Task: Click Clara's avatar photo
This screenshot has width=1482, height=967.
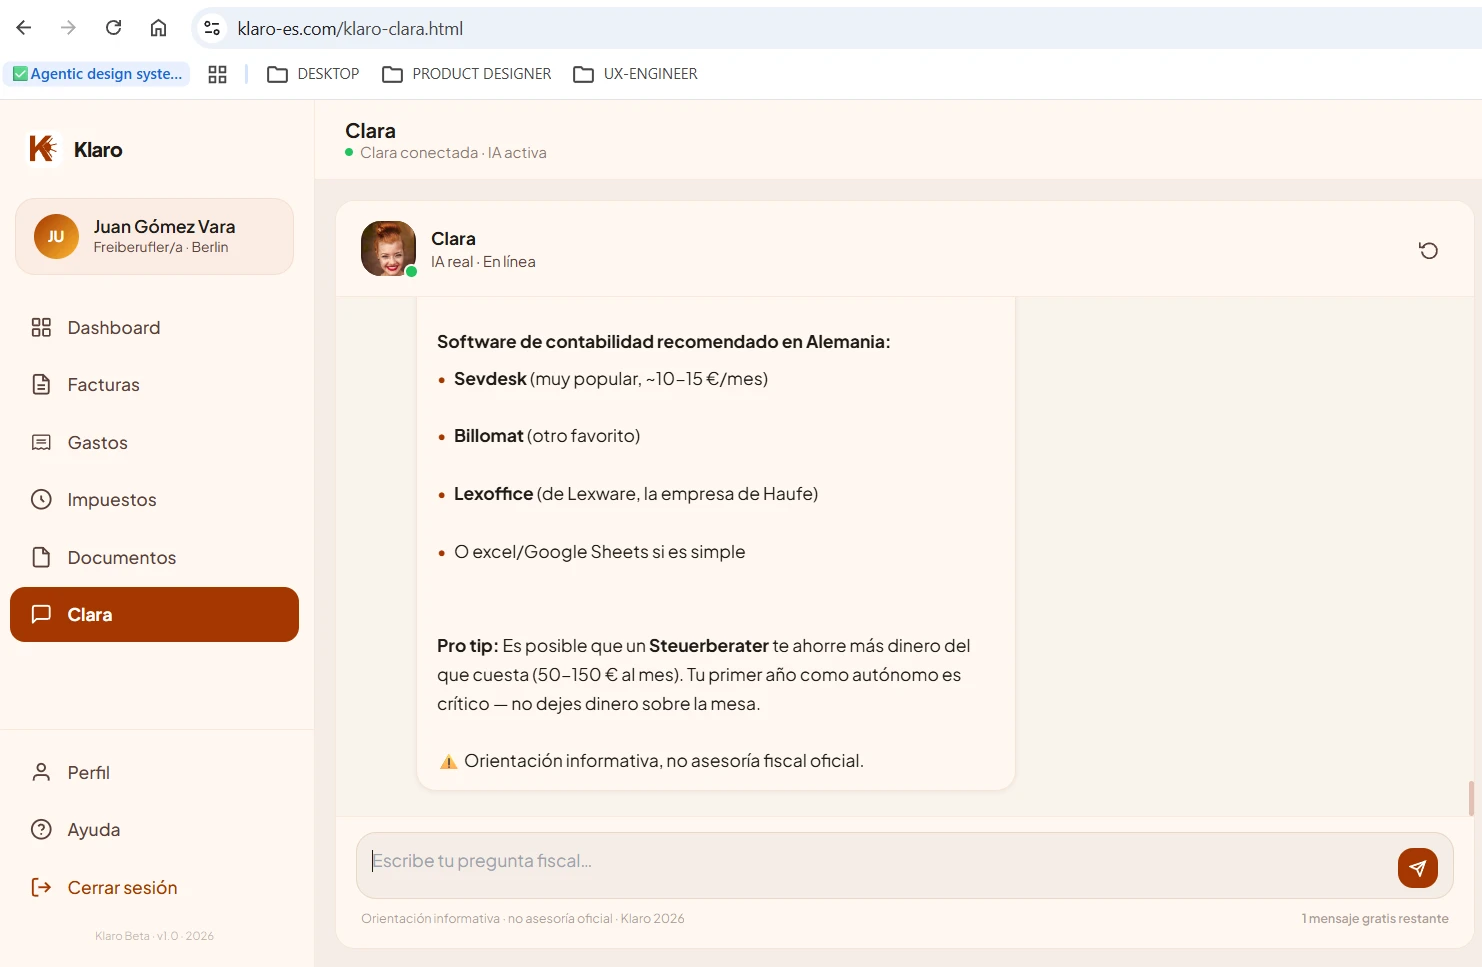Action: point(388,248)
